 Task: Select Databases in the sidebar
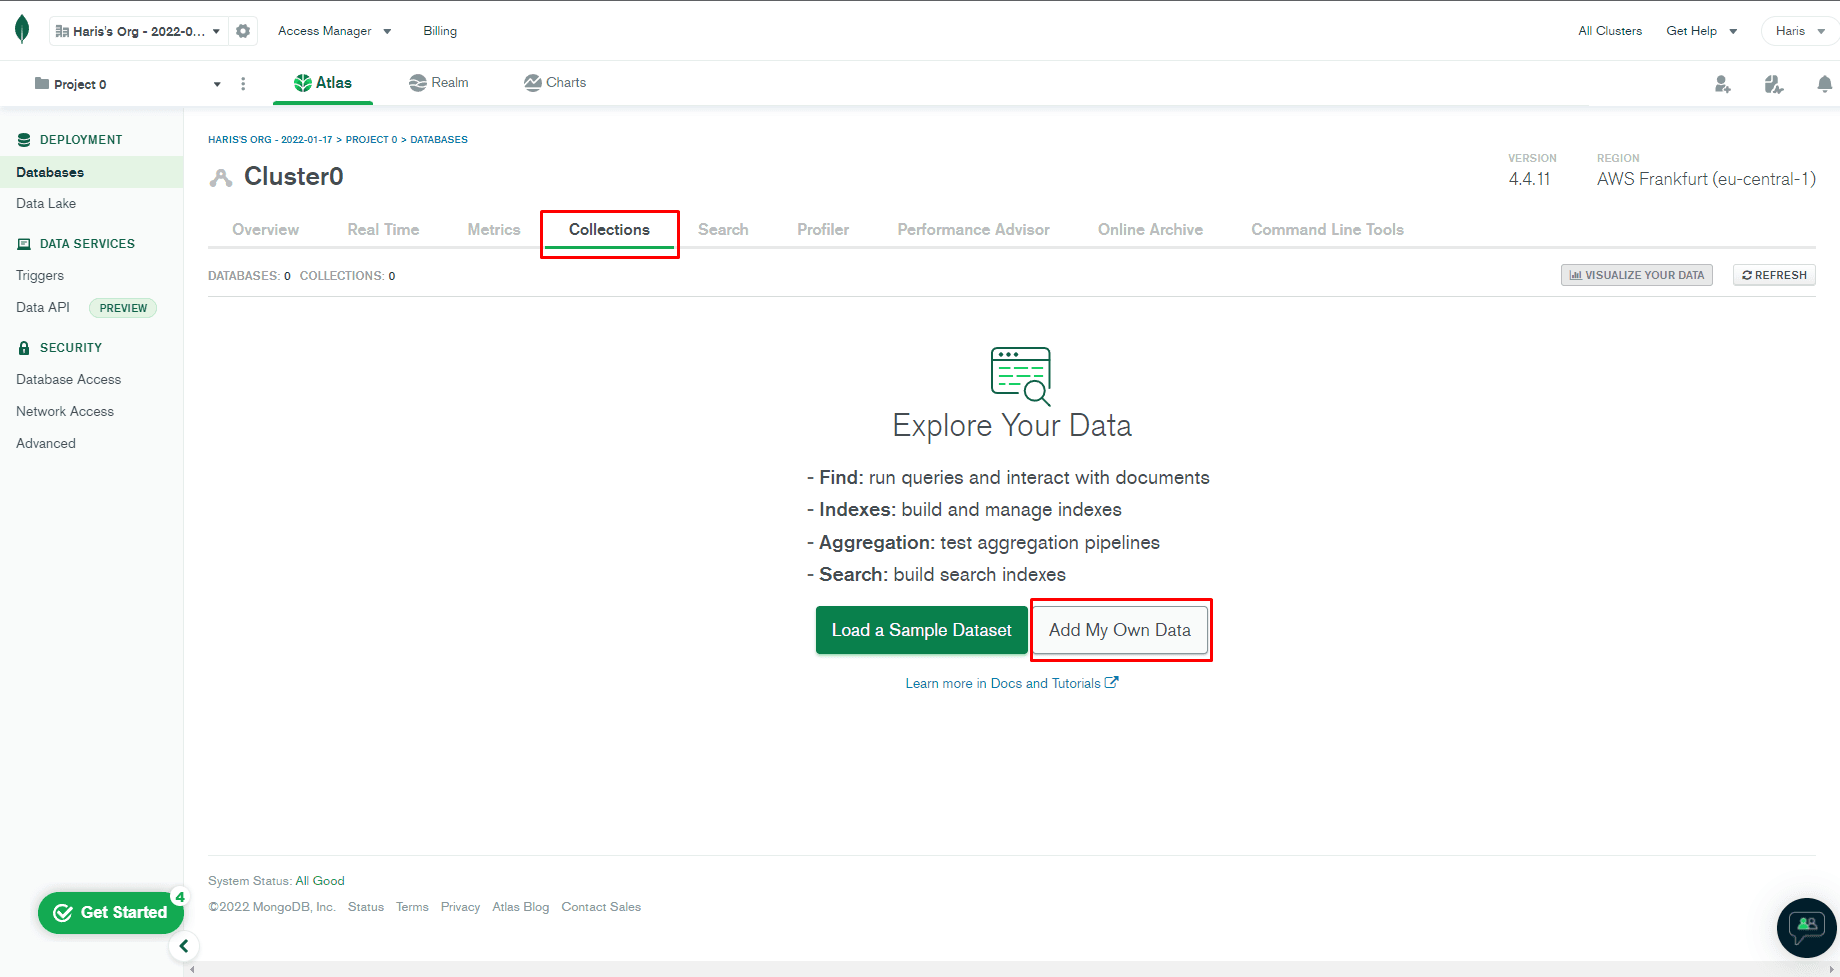pos(91,172)
